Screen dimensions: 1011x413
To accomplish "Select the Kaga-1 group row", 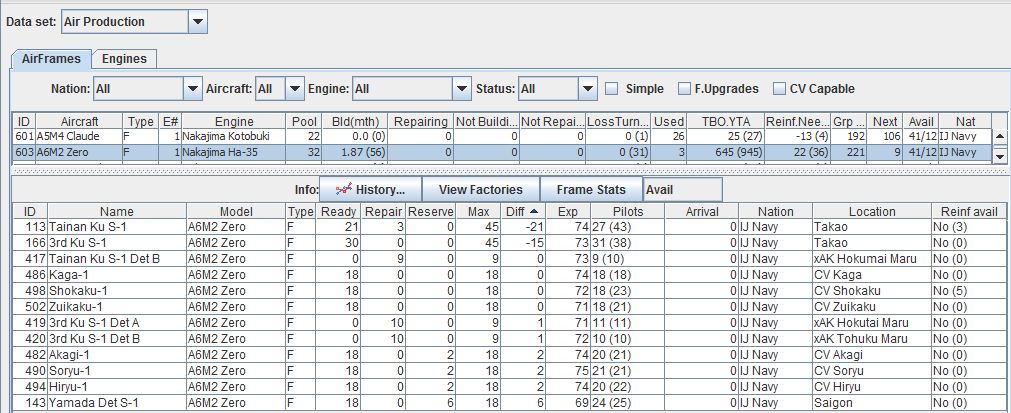I will [x=509, y=275].
